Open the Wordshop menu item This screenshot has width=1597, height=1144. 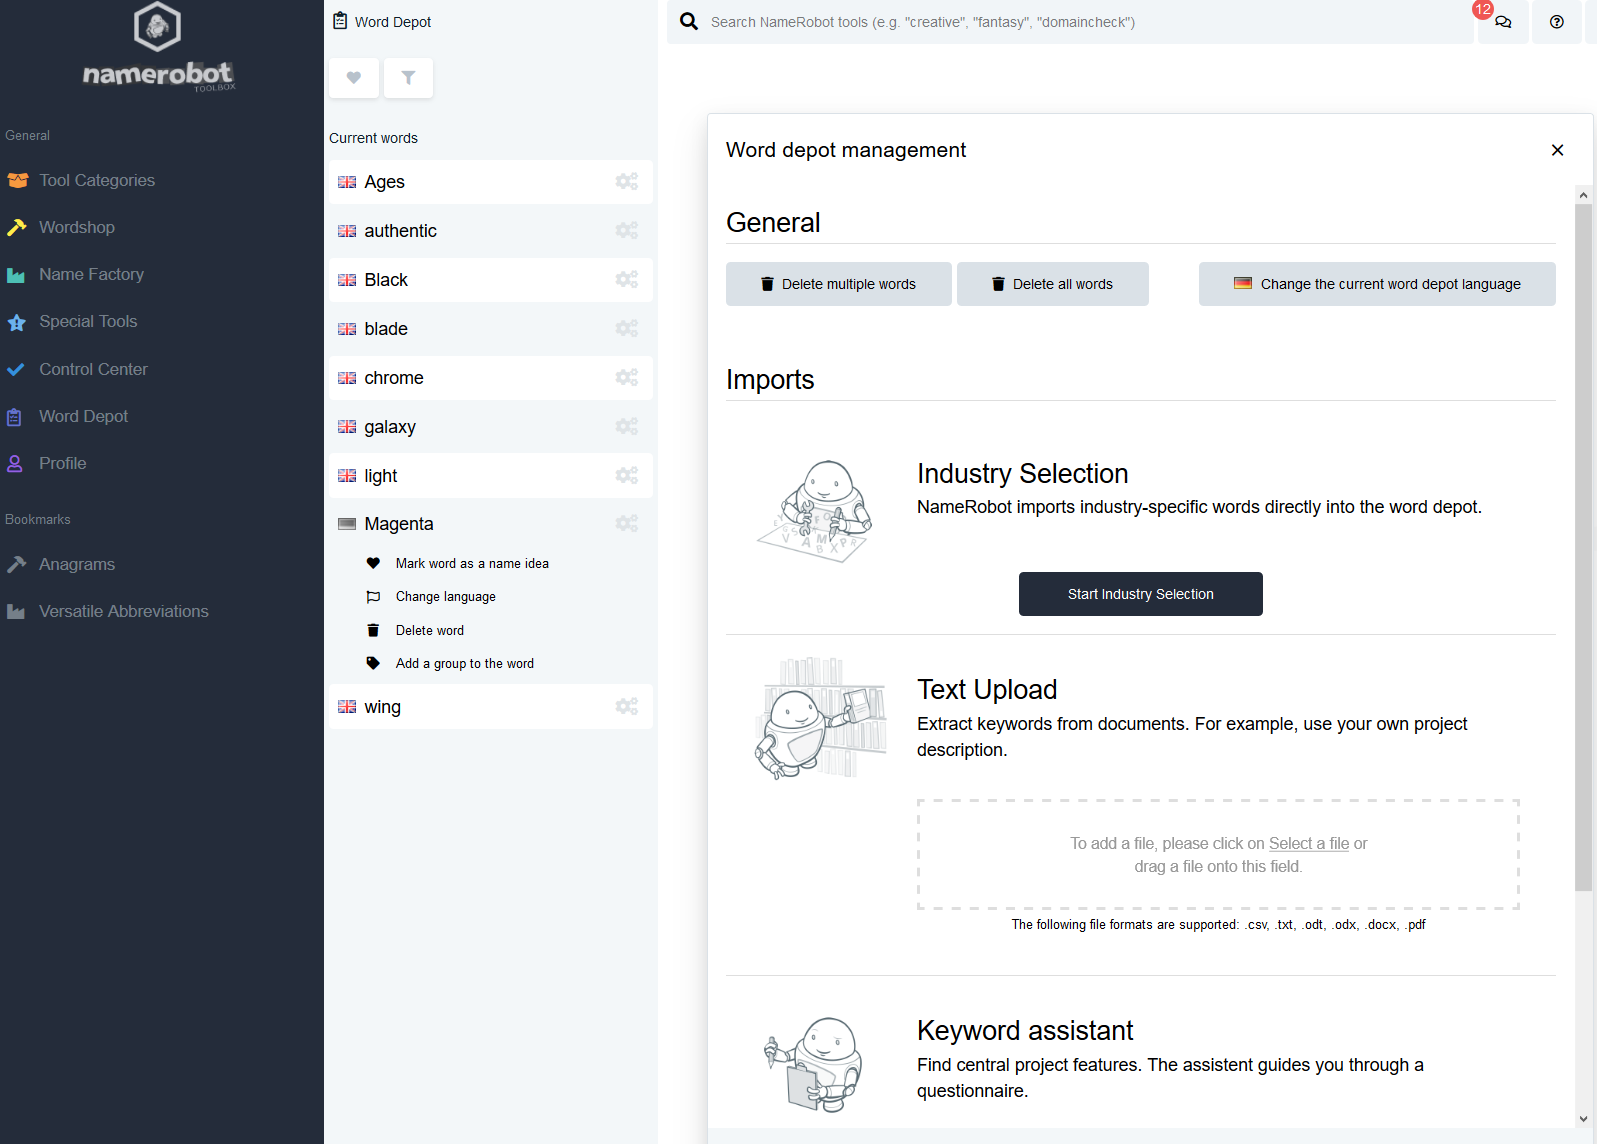coord(77,227)
